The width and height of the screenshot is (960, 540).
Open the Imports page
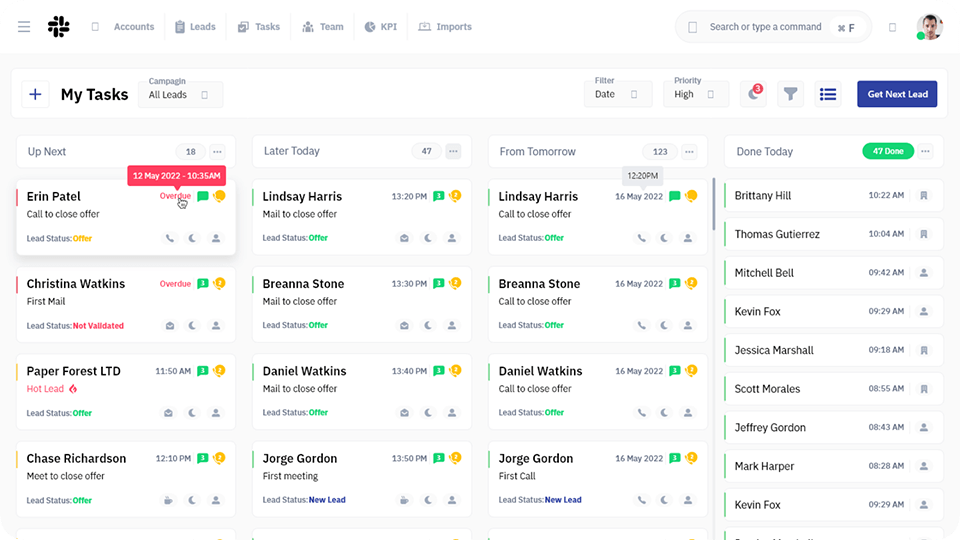(x=445, y=27)
